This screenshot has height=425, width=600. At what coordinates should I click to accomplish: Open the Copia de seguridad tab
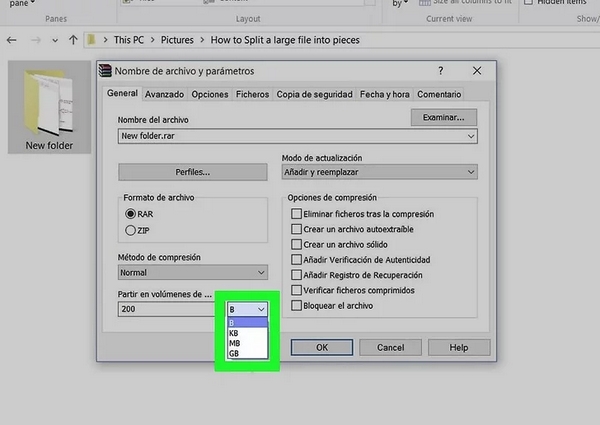(x=314, y=94)
